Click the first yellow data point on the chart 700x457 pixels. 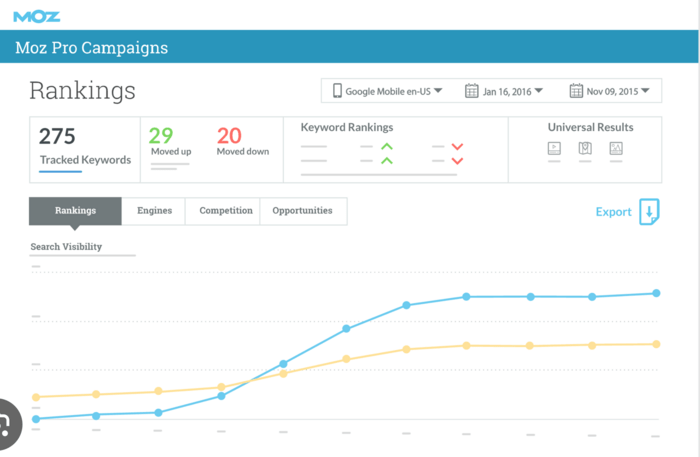tap(36, 397)
